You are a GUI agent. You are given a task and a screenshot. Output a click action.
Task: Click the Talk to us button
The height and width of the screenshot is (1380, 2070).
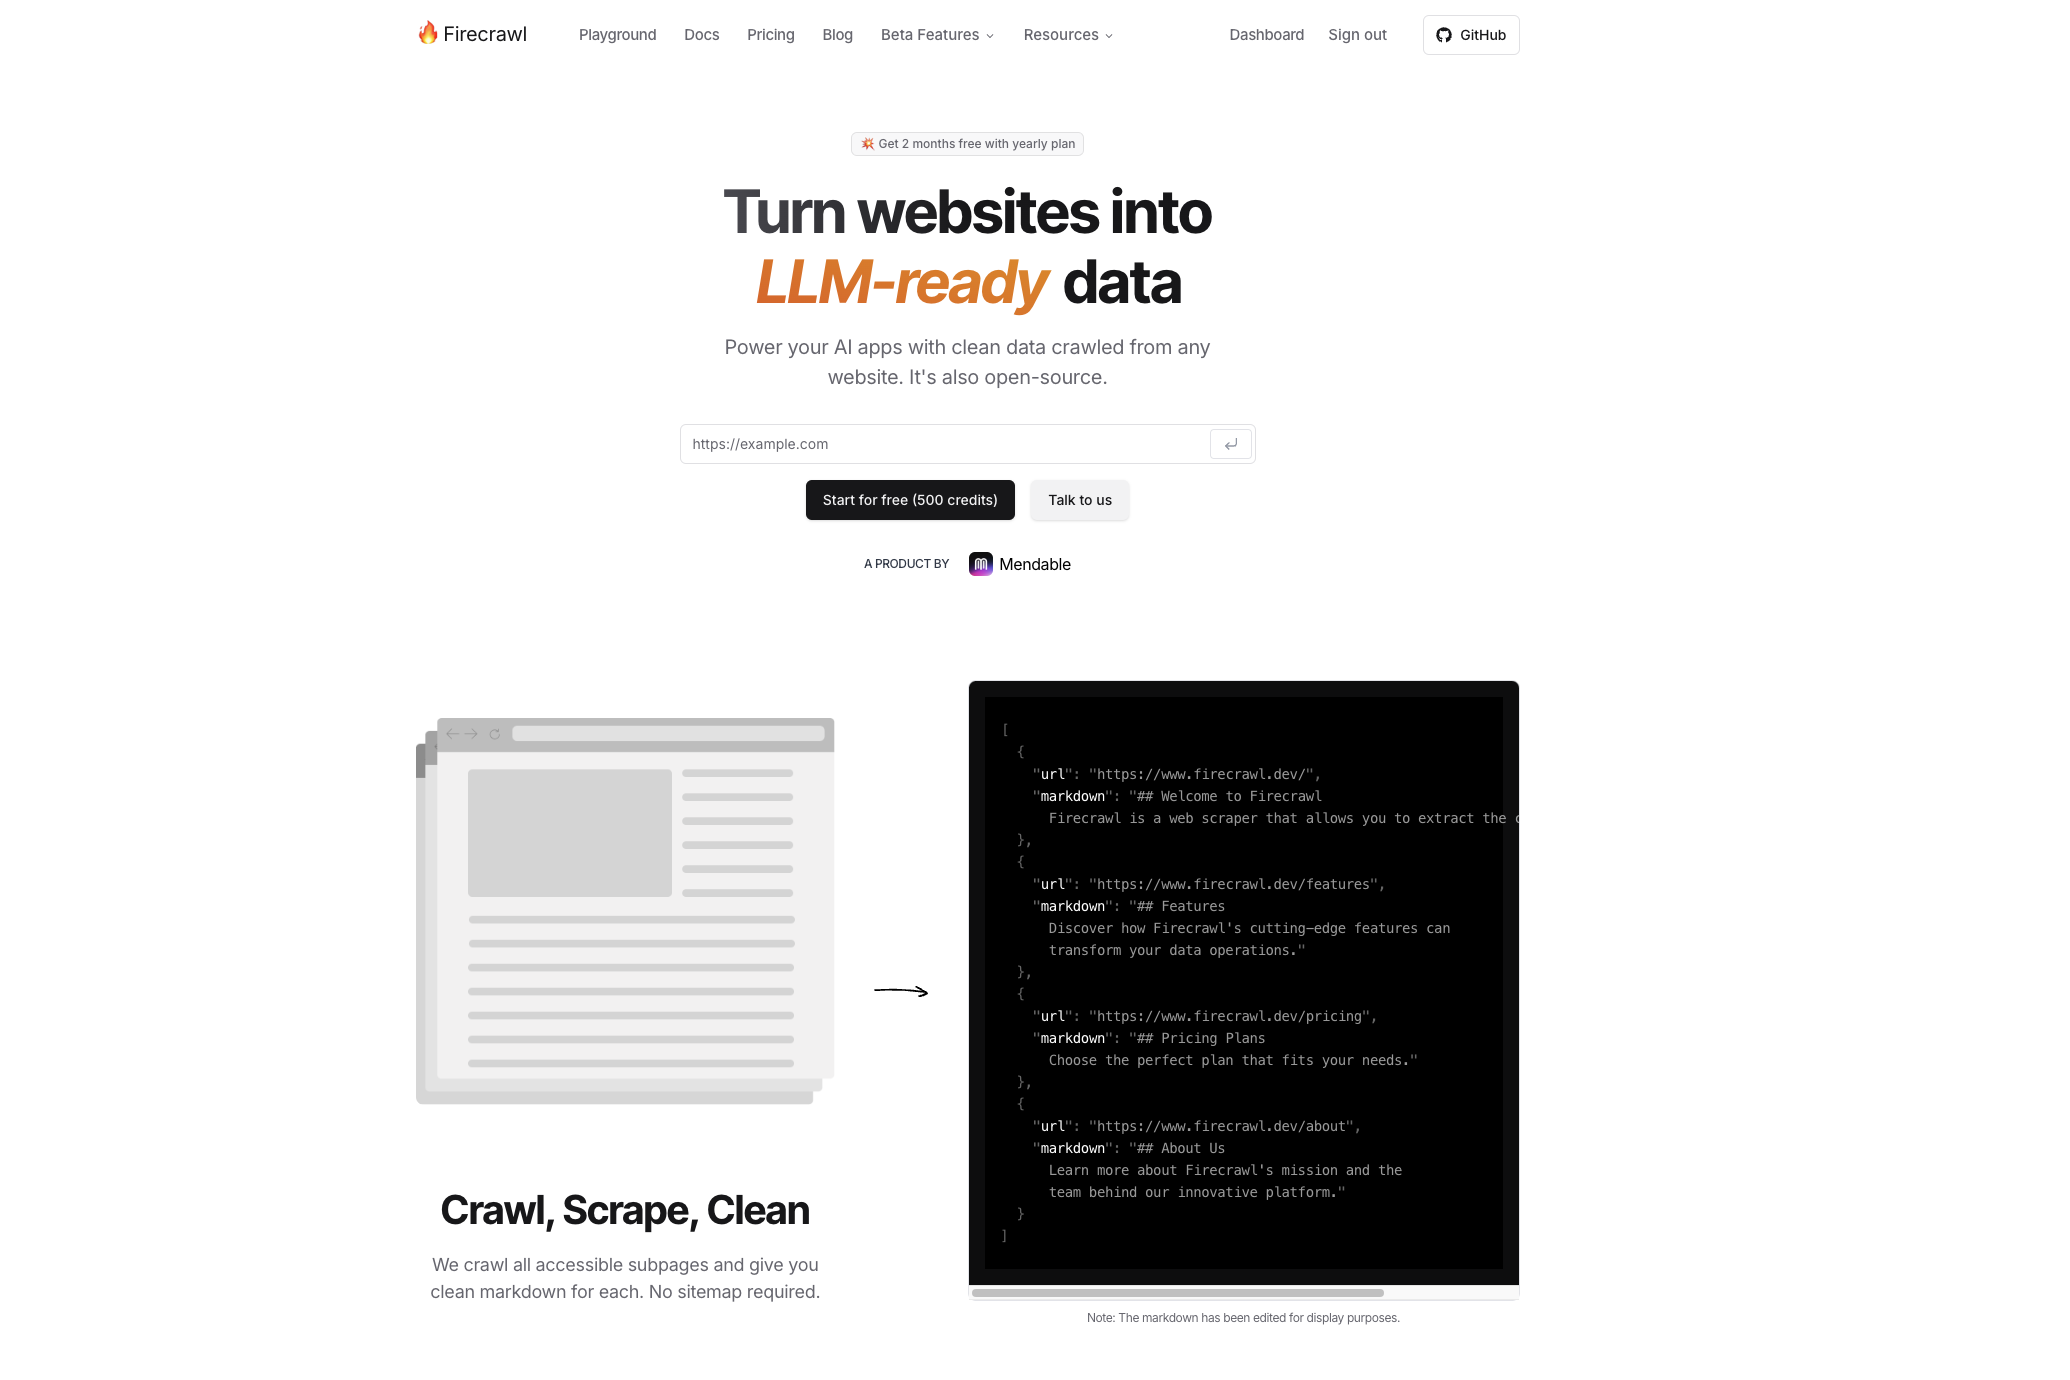pyautogui.click(x=1080, y=499)
